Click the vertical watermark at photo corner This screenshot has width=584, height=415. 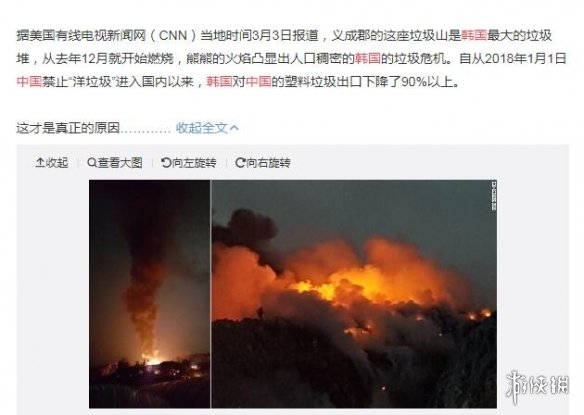pyautogui.click(x=493, y=196)
